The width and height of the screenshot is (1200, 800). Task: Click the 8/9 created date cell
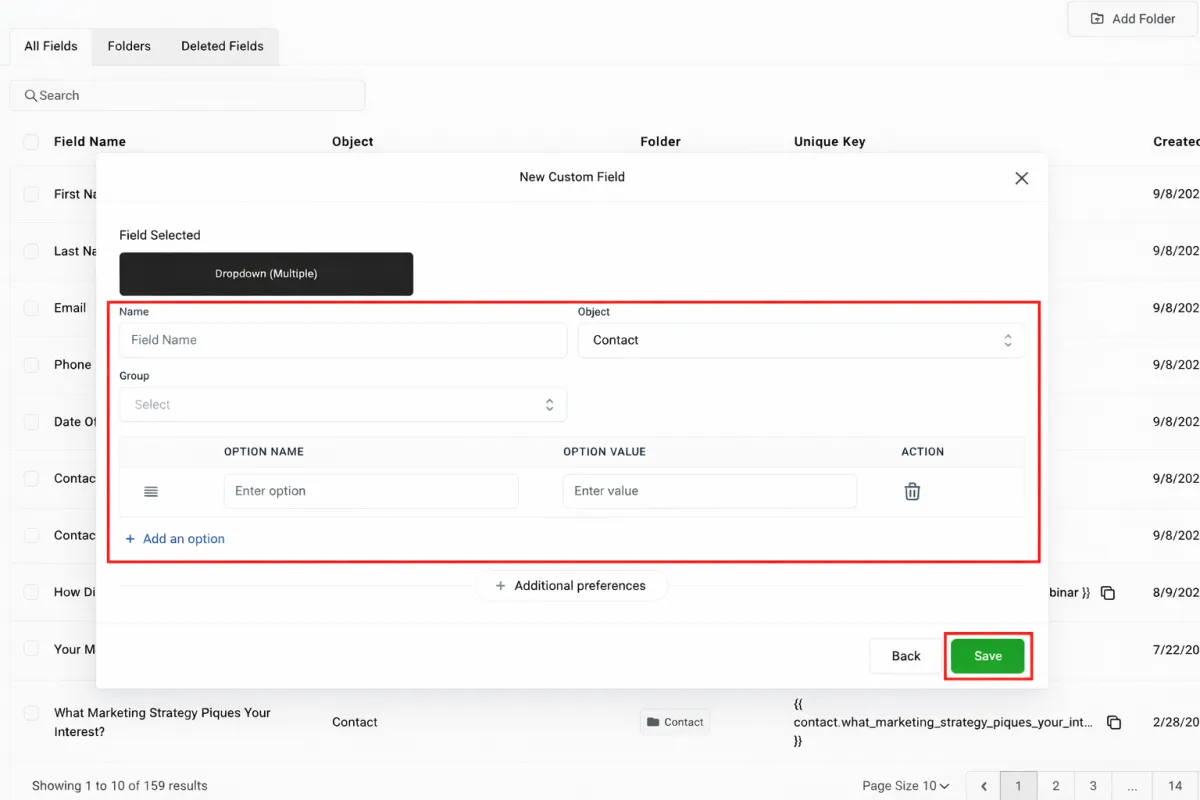(x=1176, y=592)
